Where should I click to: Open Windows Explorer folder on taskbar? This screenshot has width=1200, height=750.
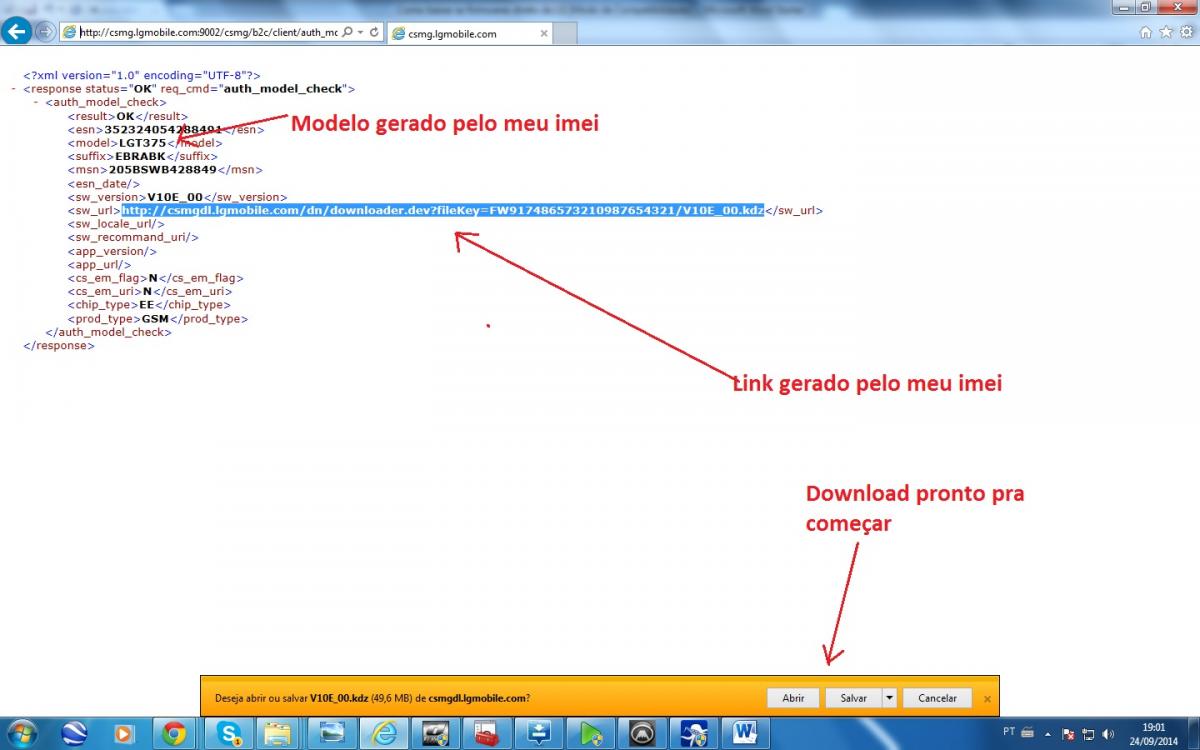pyautogui.click(x=277, y=733)
